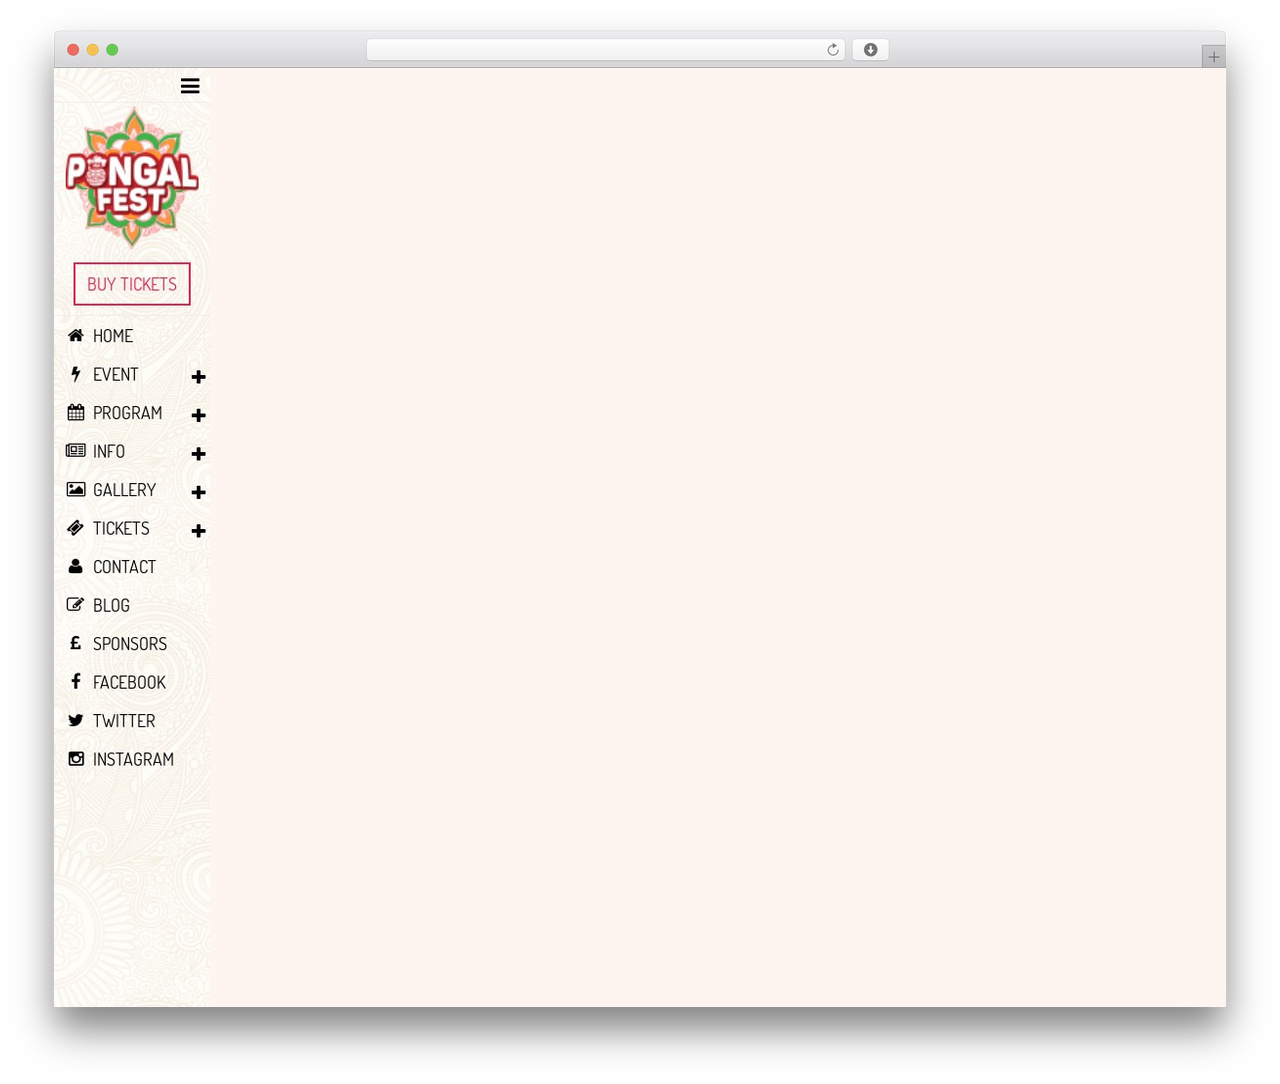Click the Sponsors pound sign icon
Viewport: 1280px width, 1084px height.
(76, 643)
